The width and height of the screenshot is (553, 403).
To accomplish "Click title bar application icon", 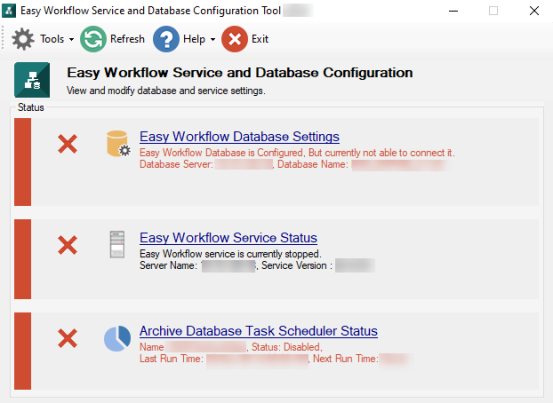I will pyautogui.click(x=9, y=11).
